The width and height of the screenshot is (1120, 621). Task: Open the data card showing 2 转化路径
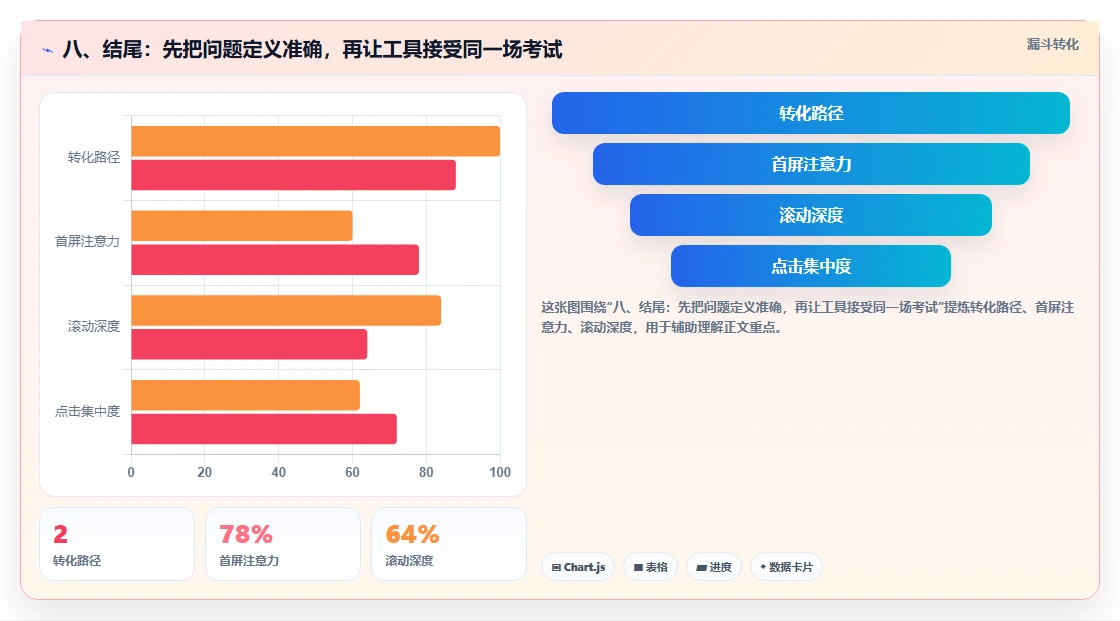tap(117, 544)
